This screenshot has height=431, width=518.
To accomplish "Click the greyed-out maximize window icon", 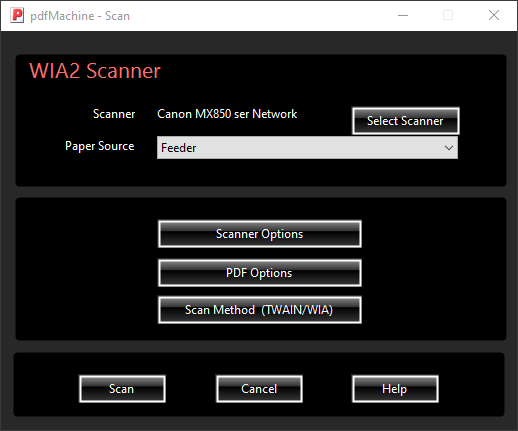I will (448, 15).
